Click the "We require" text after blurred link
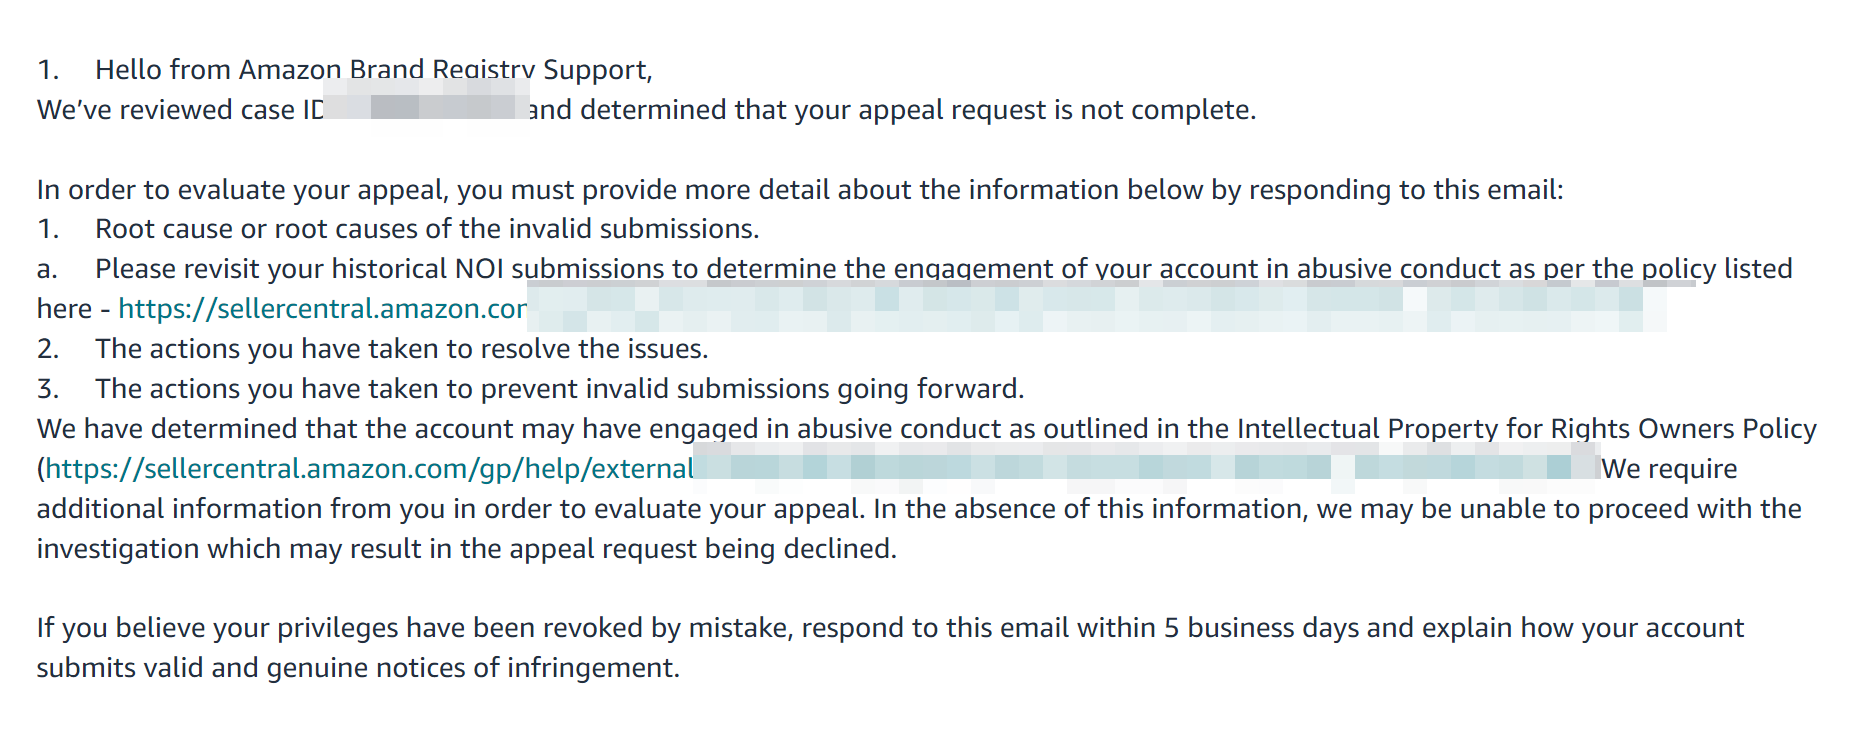1854x744 pixels. 1669,469
